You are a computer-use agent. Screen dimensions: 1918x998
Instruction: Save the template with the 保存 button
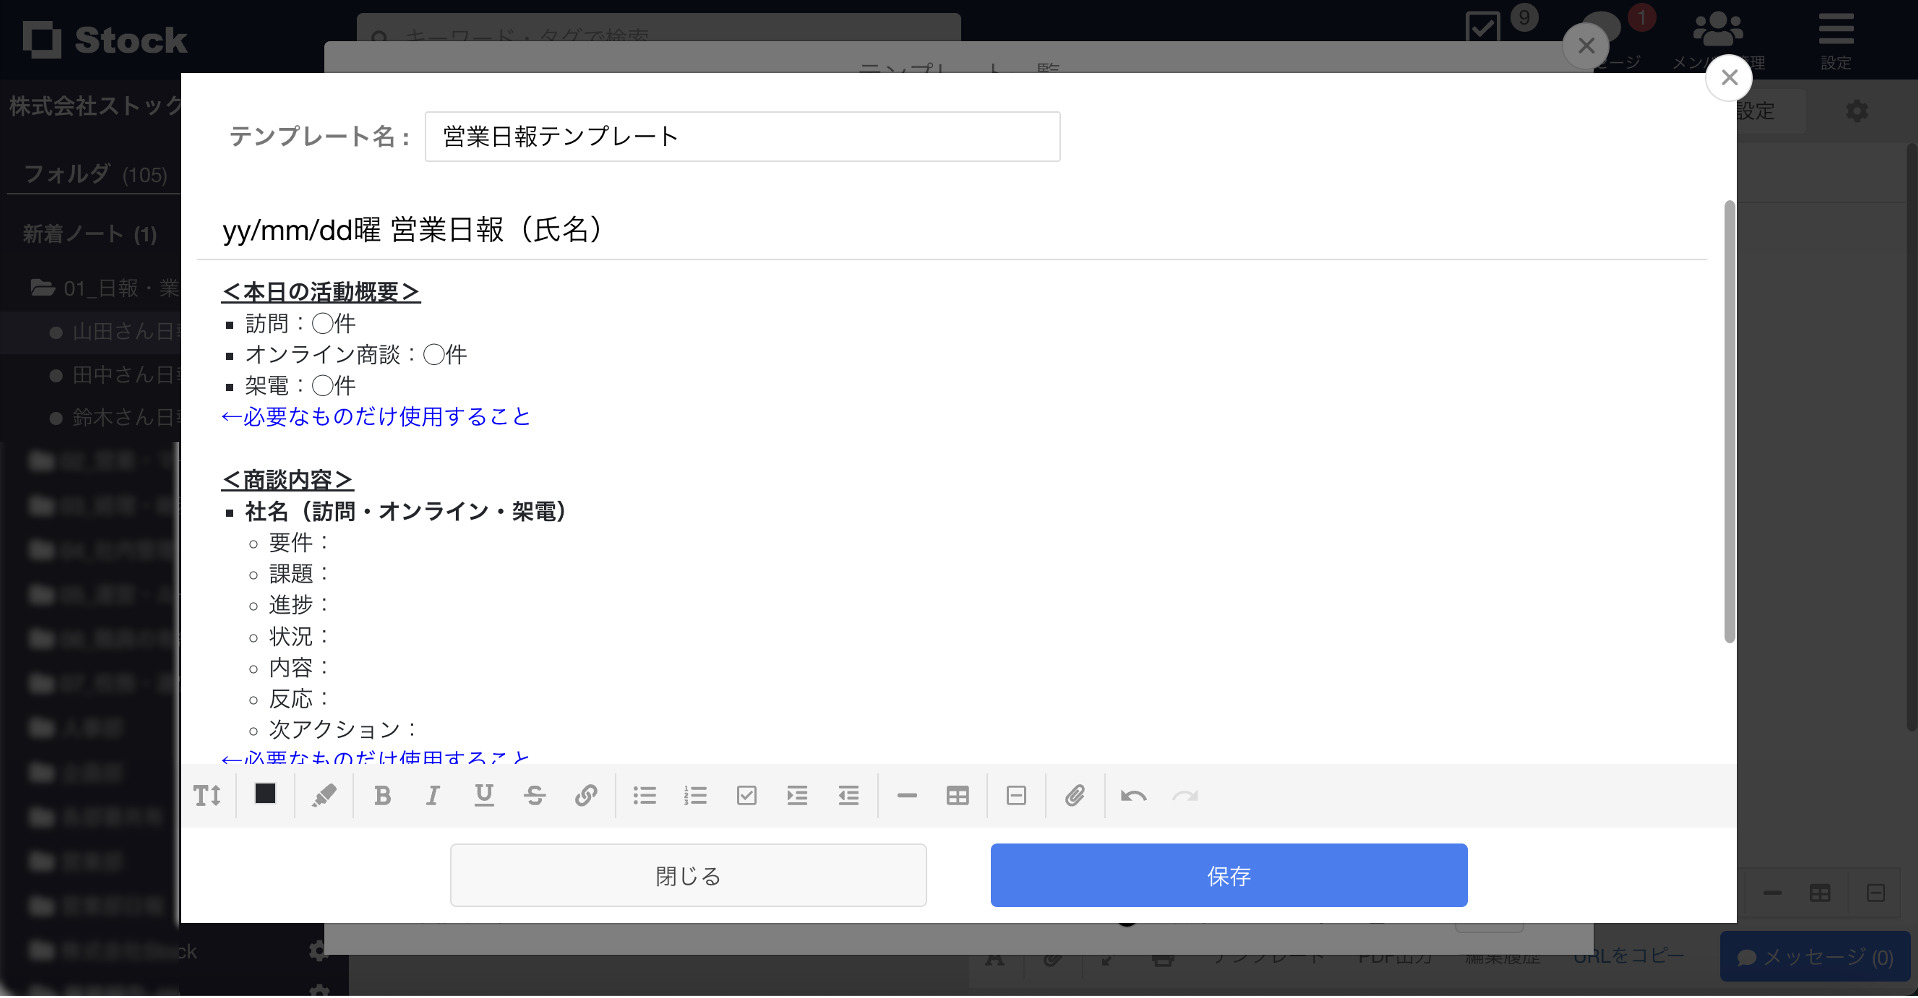tap(1228, 875)
